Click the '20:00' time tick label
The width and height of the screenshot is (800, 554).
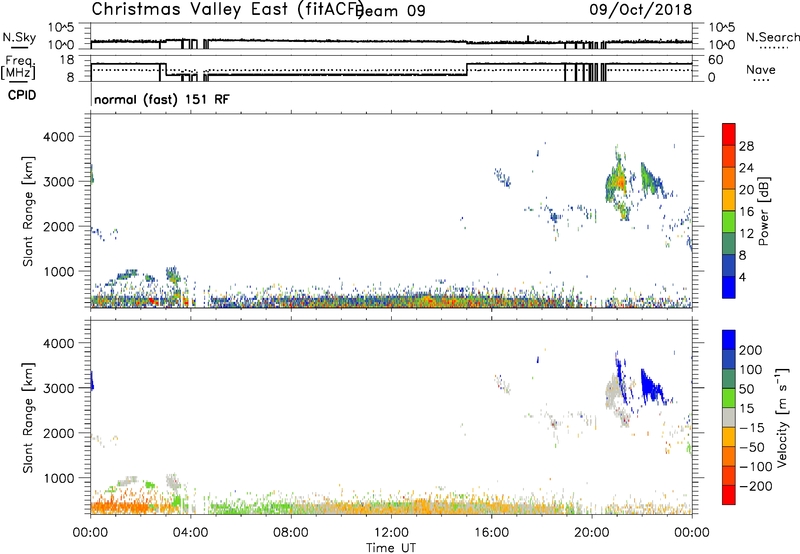591,533
